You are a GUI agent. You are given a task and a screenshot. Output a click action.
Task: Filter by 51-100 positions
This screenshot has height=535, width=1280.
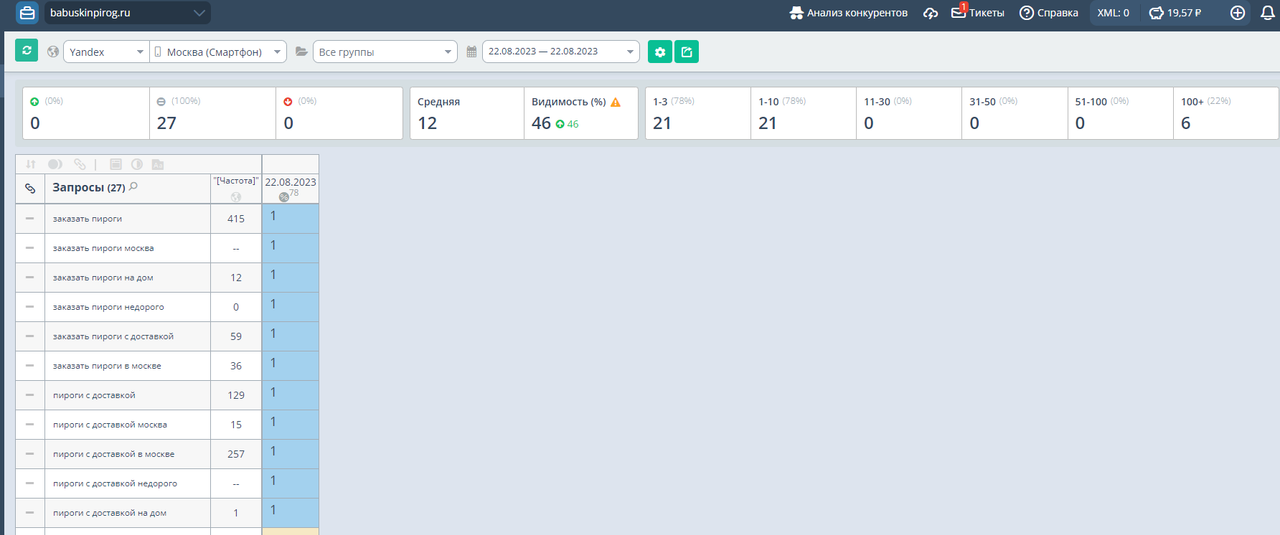[x=1120, y=113]
